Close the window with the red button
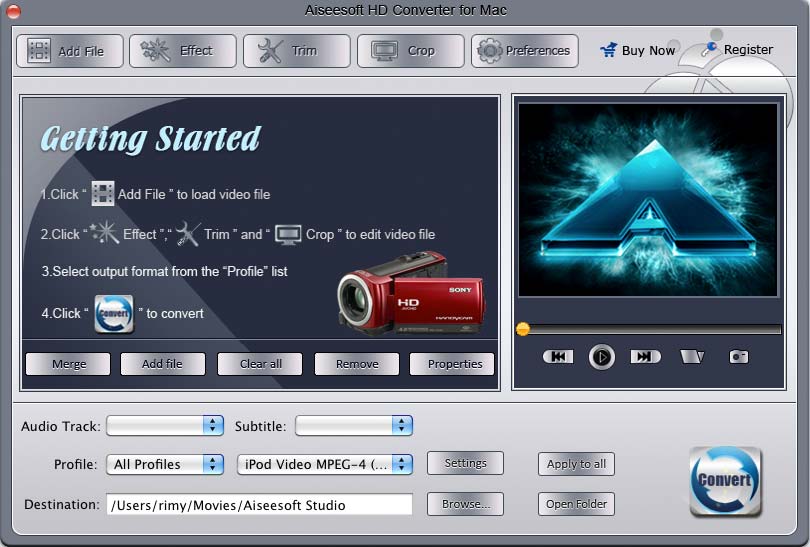 (13, 11)
